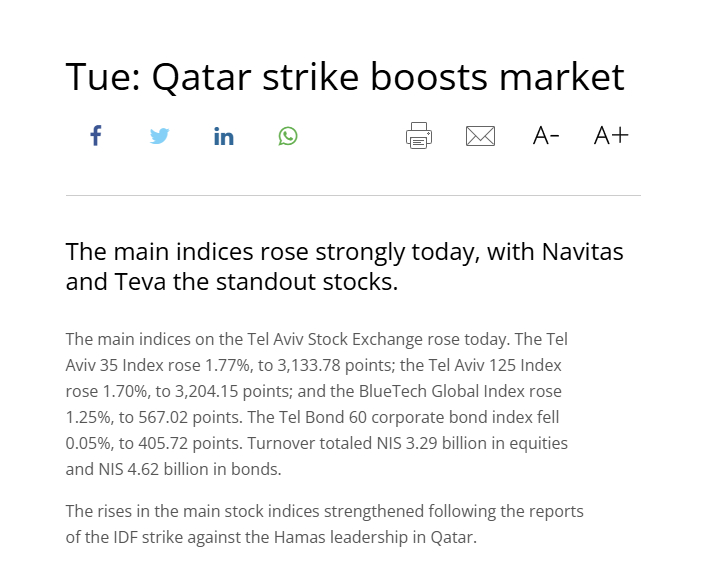The image size is (716, 562).
Task: Increase font size with A+ button
Action: pos(611,136)
